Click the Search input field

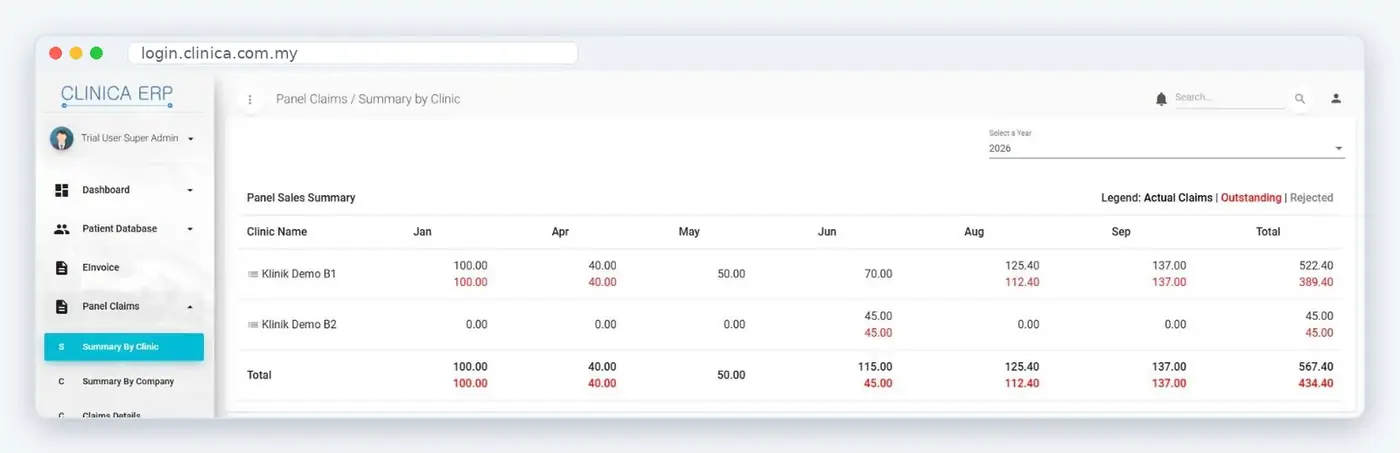pyautogui.click(x=1229, y=98)
